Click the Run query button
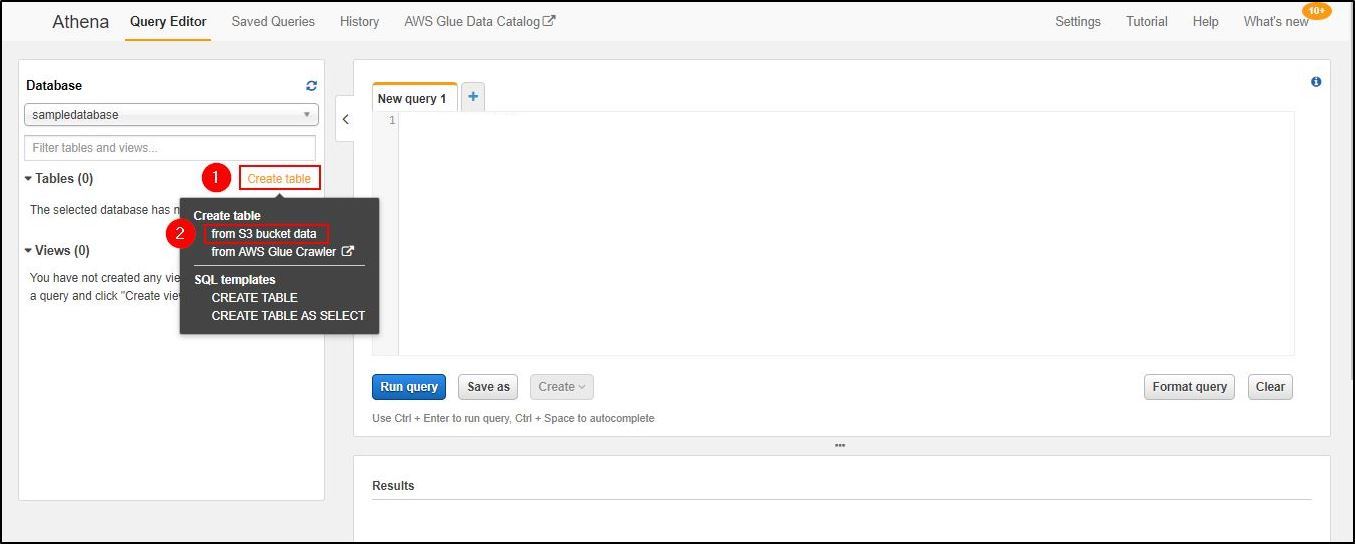 click(x=409, y=387)
